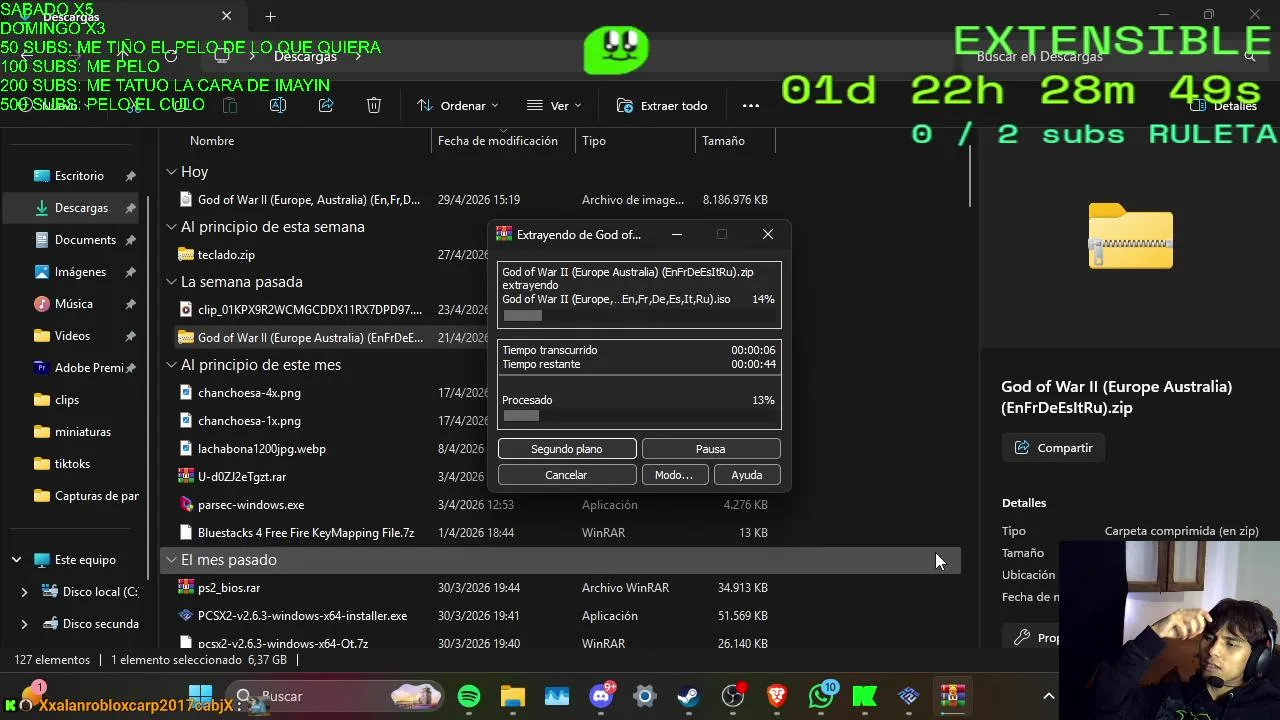Open Steam from the taskbar
The height and width of the screenshot is (720, 1280).
coord(689,696)
